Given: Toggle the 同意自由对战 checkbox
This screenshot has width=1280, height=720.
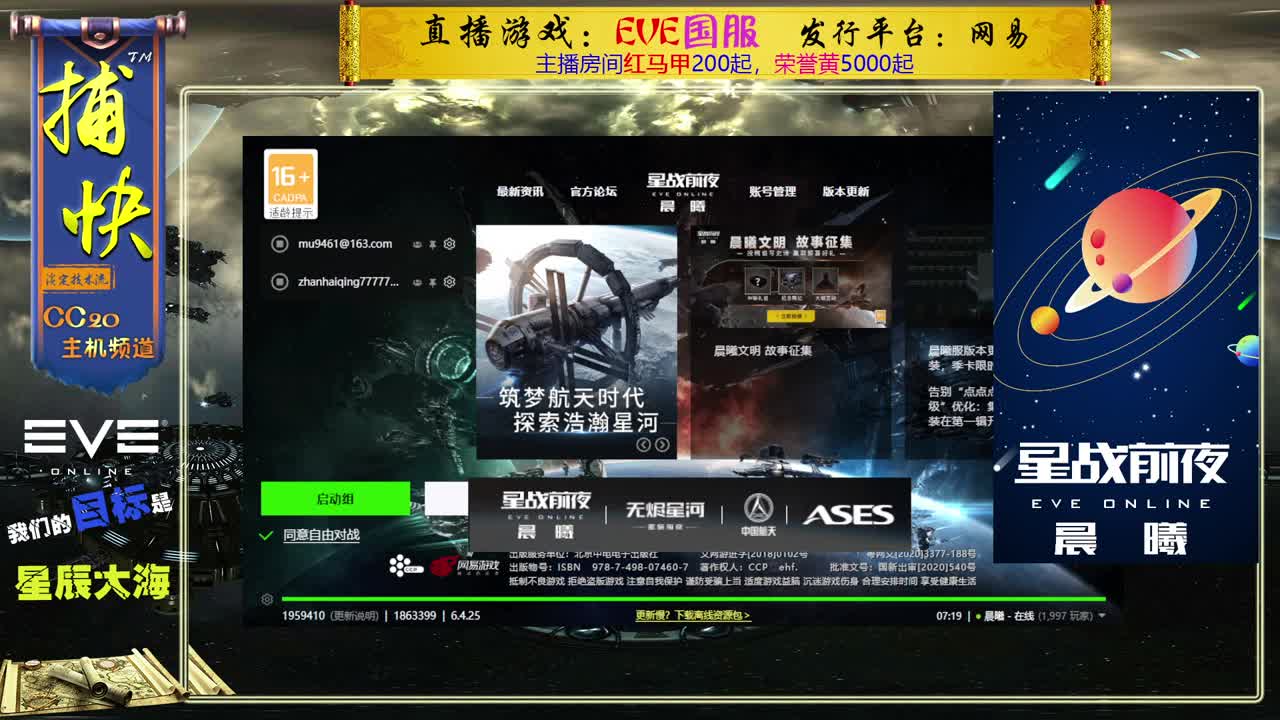Looking at the screenshot, I should pyautogui.click(x=265, y=535).
